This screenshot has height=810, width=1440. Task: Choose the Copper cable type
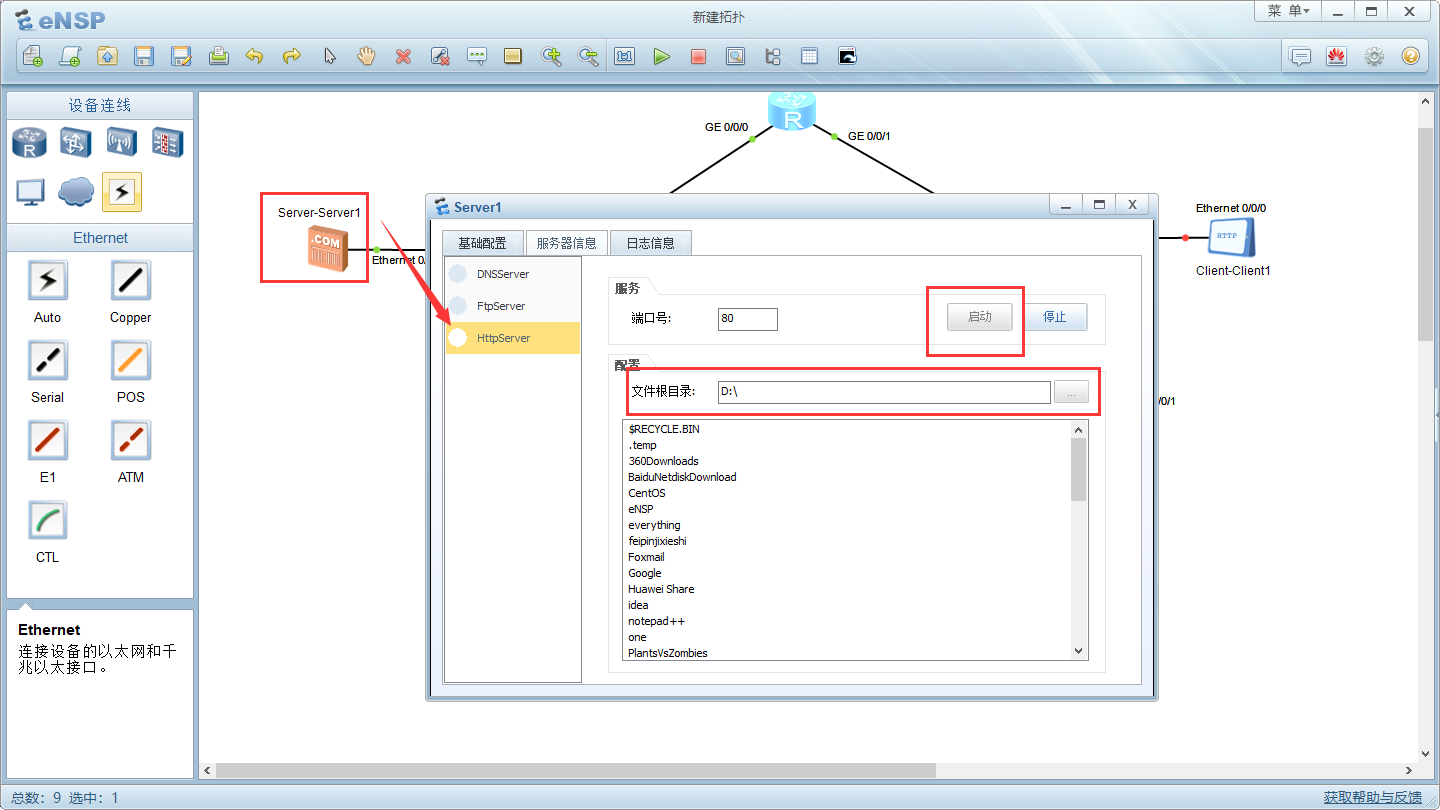pyautogui.click(x=130, y=281)
